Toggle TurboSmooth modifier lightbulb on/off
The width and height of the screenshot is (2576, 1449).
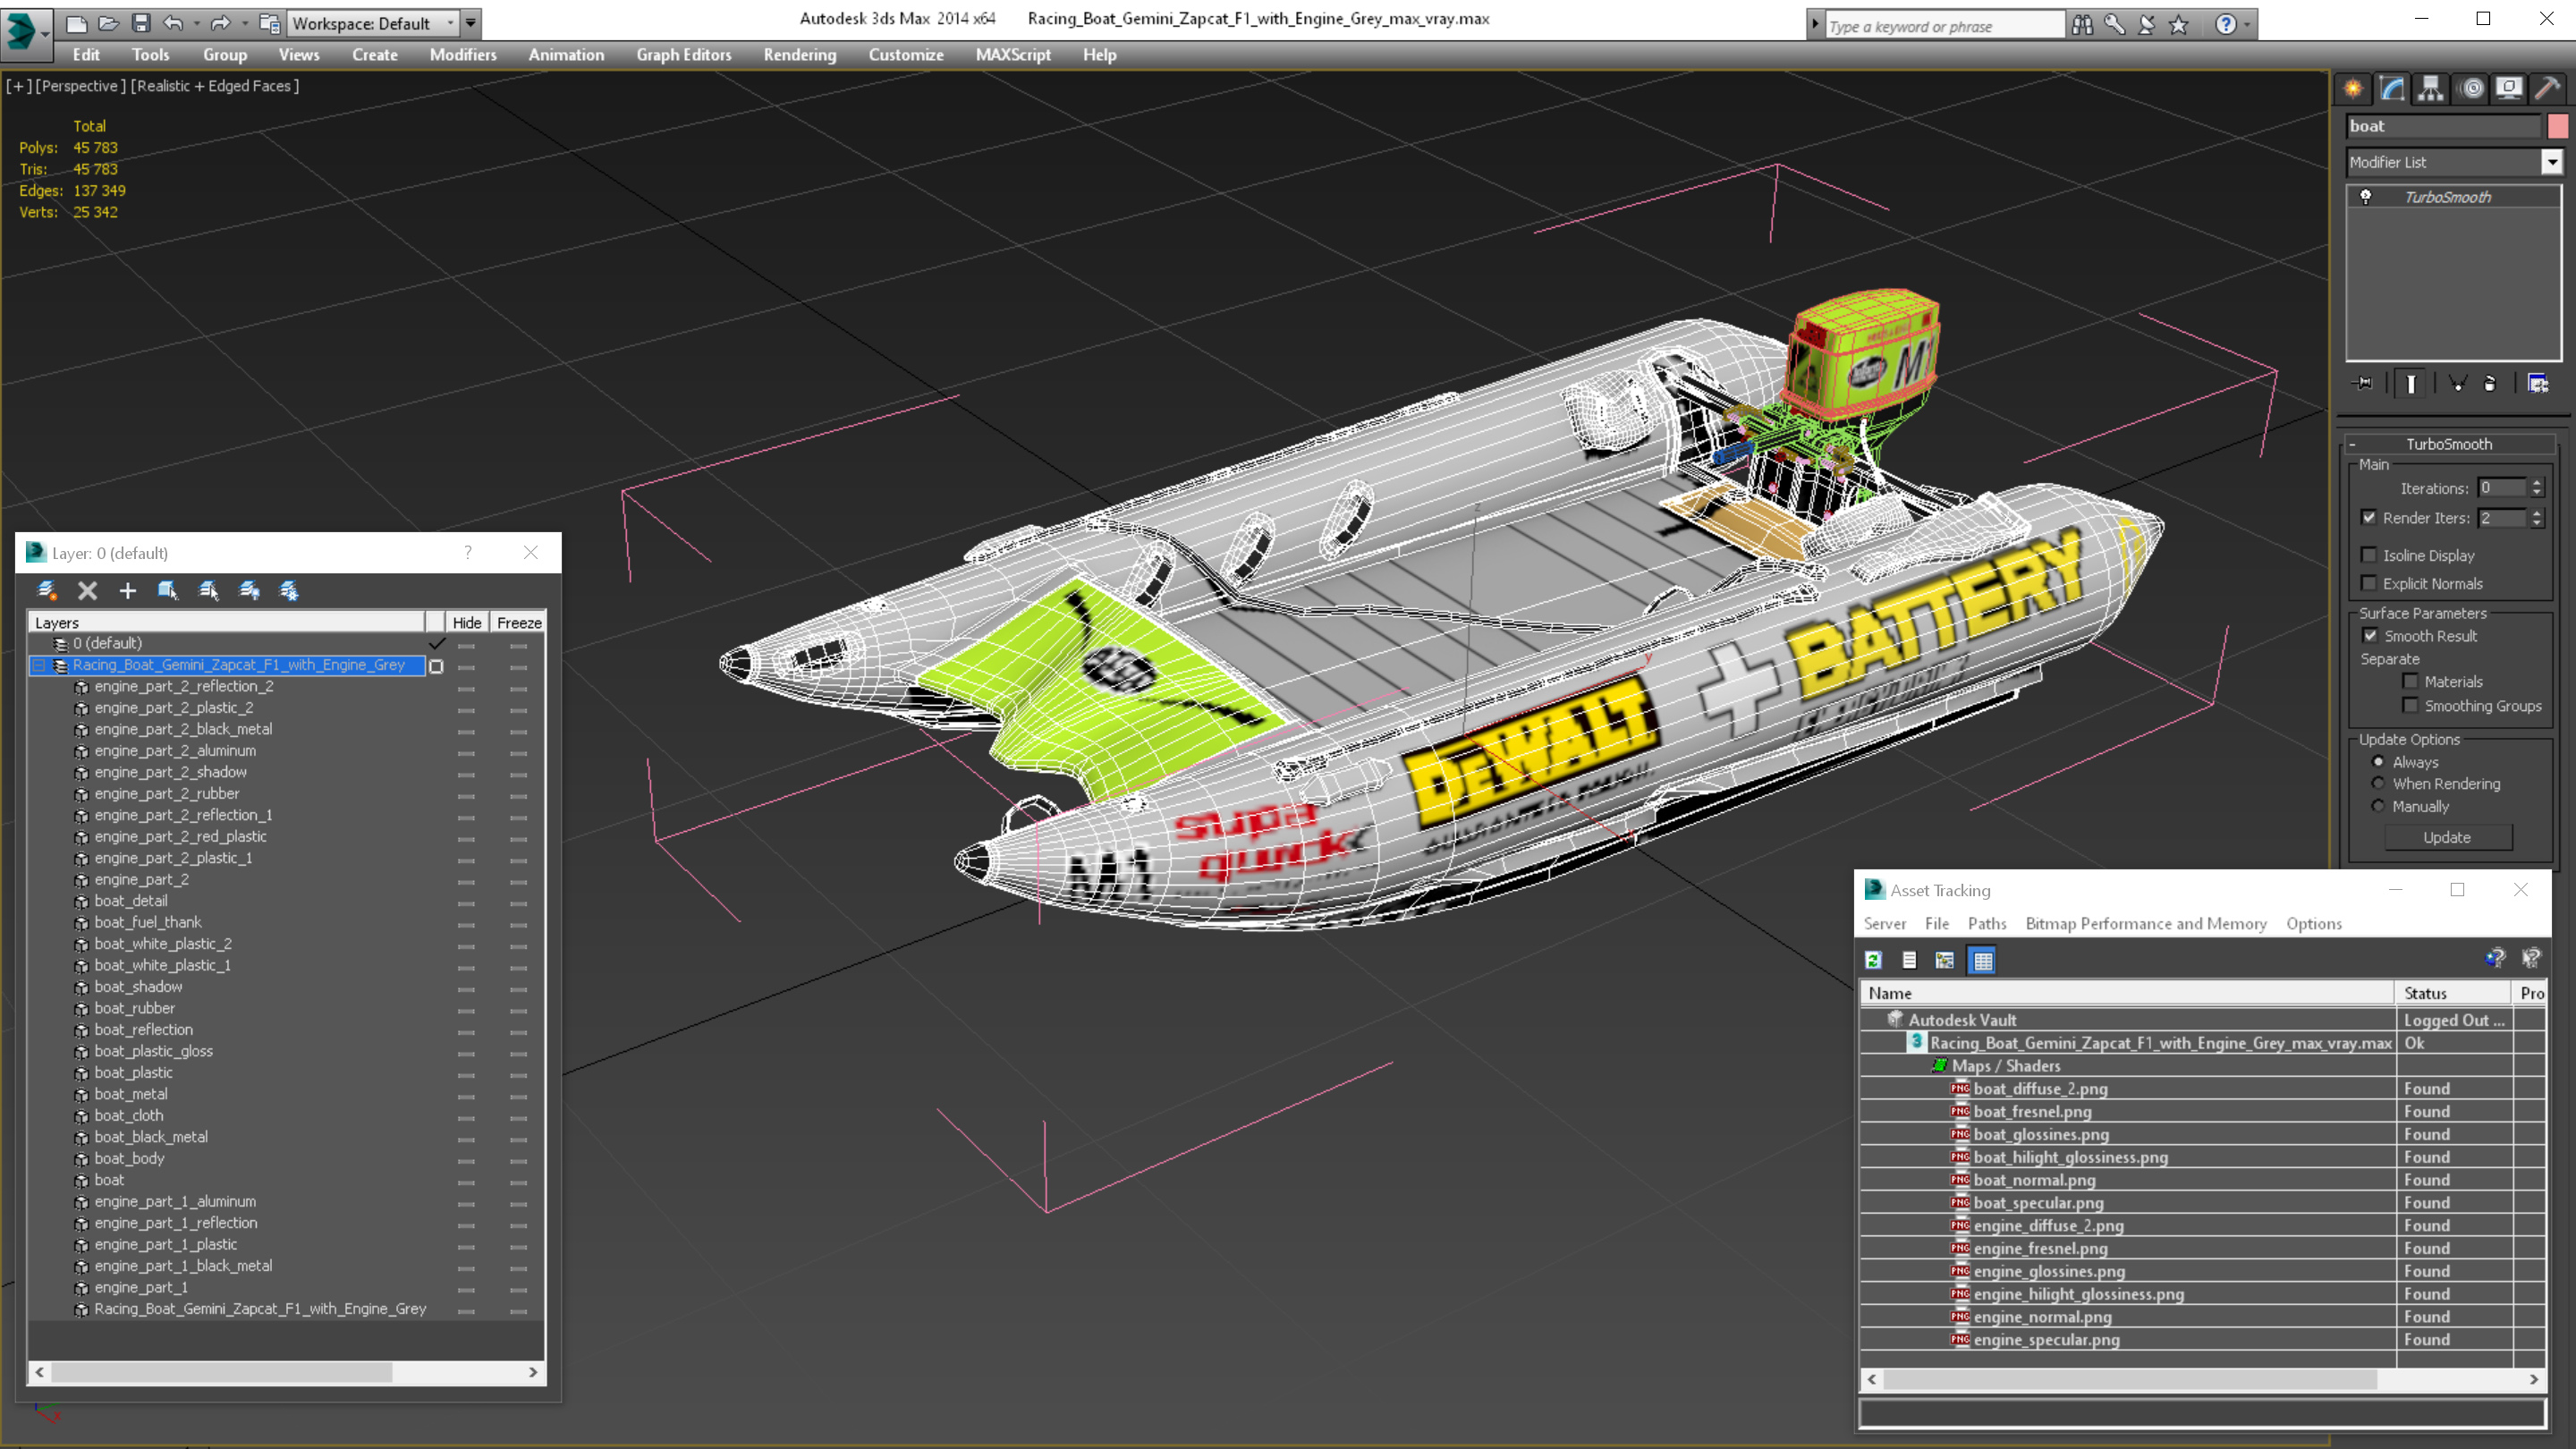tap(2365, 197)
